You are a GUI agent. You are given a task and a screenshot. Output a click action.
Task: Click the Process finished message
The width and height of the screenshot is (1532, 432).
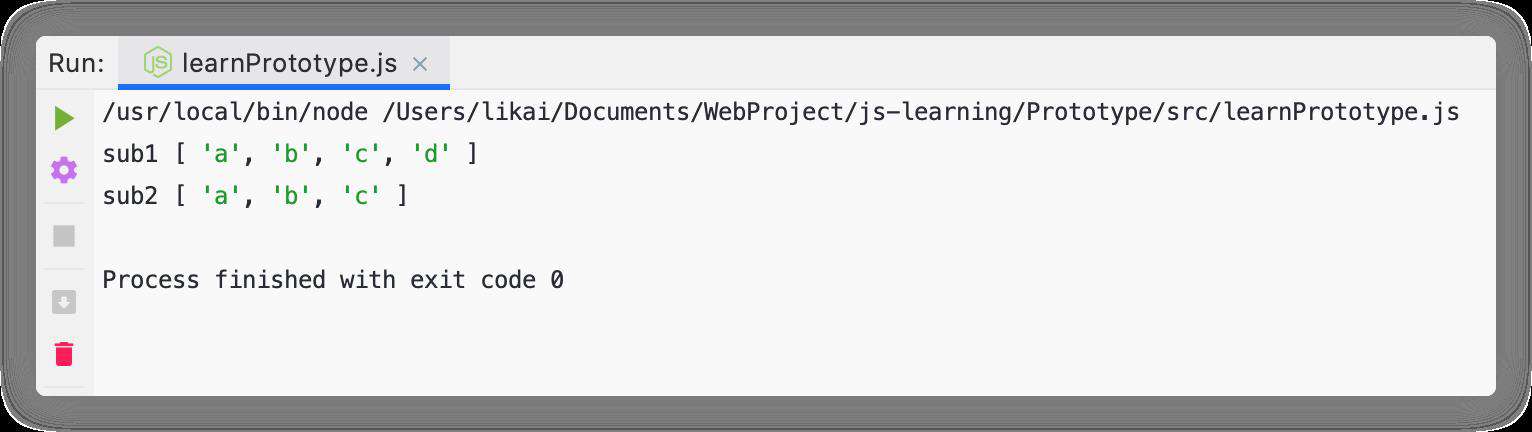[333, 280]
